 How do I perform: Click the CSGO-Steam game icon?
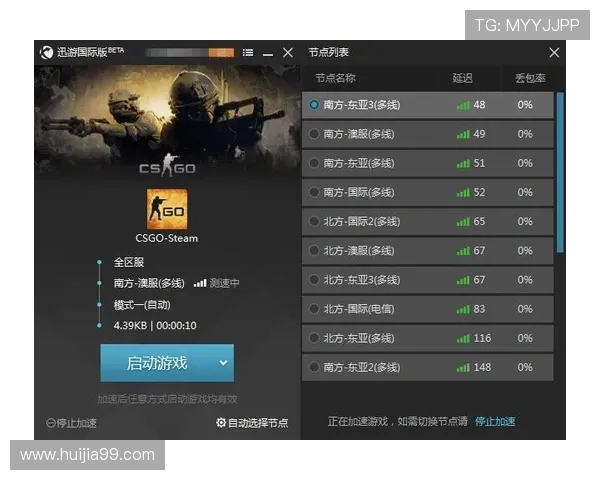[x=167, y=209]
